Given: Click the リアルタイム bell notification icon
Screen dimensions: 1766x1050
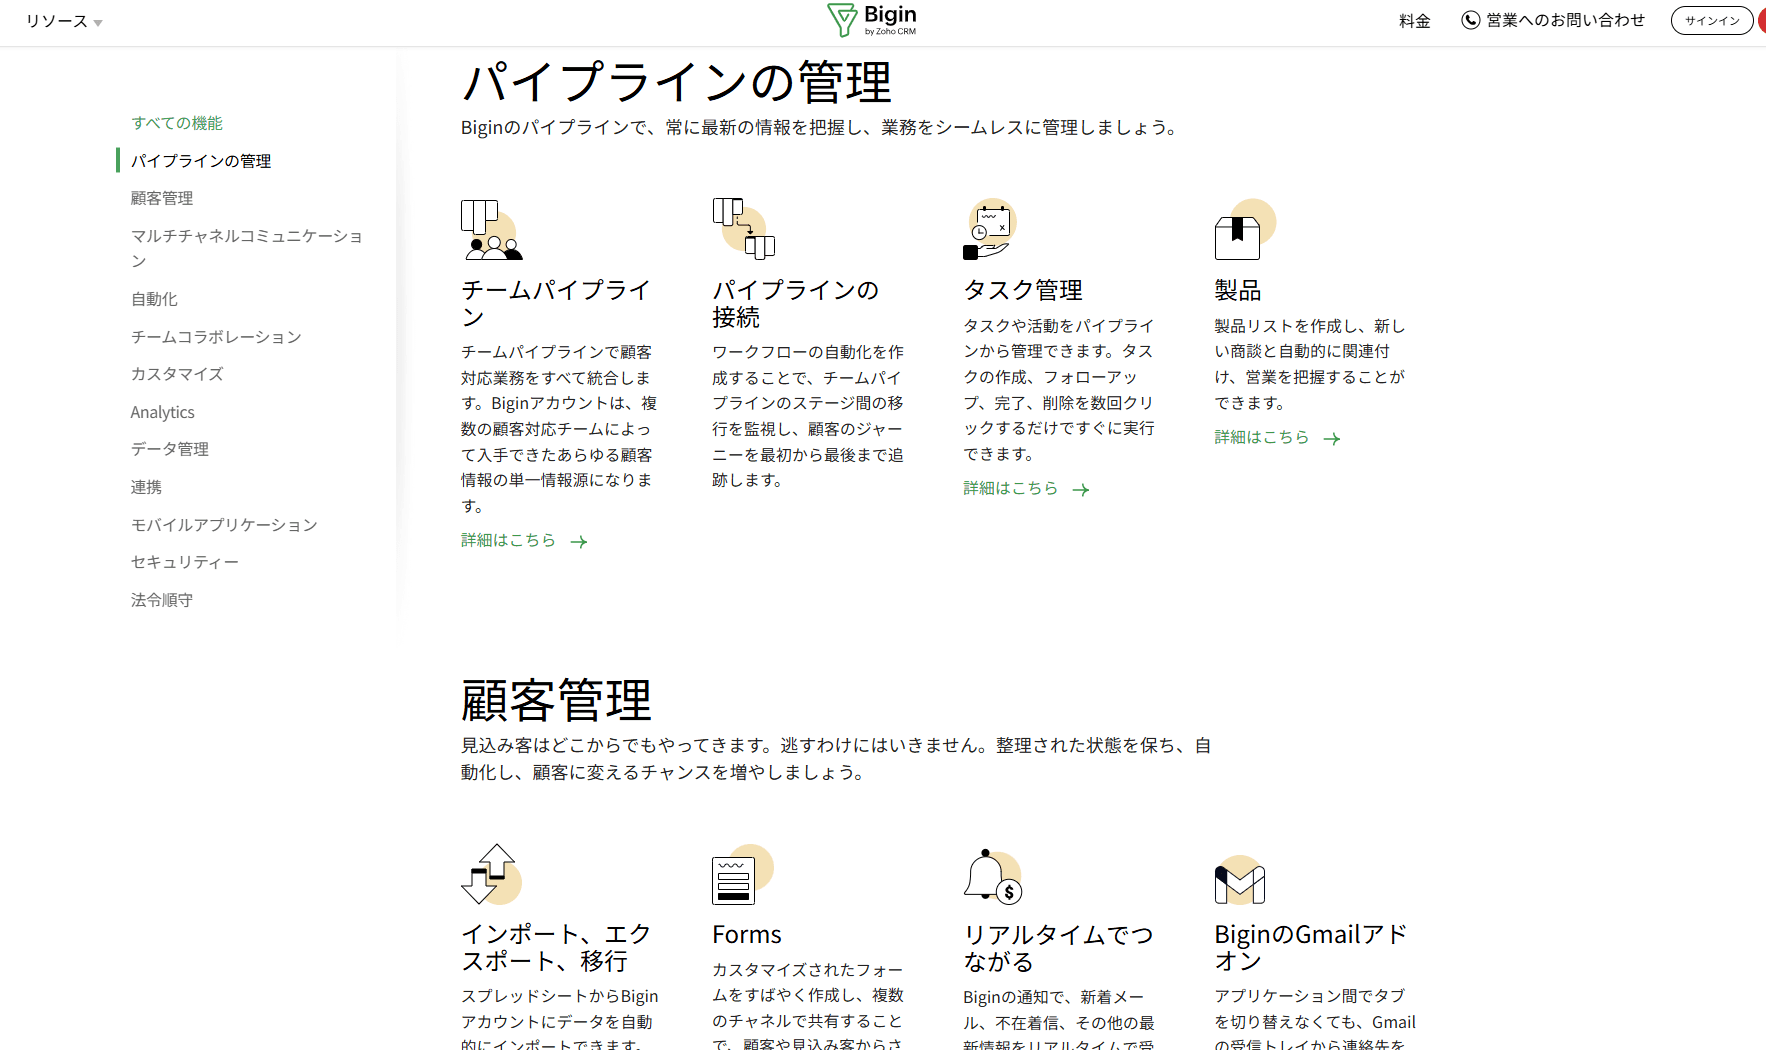Looking at the screenshot, I should [993, 875].
